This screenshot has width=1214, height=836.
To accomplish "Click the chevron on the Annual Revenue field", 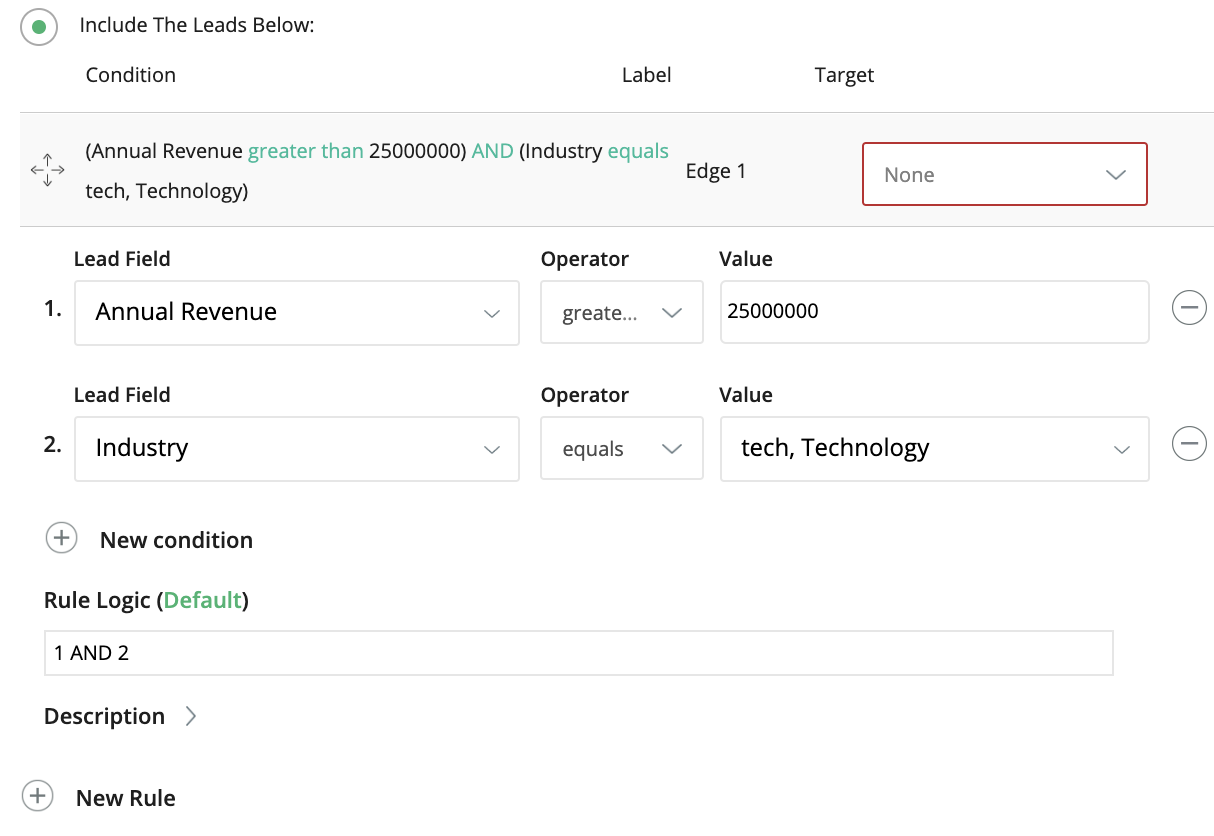I will pyautogui.click(x=492, y=313).
